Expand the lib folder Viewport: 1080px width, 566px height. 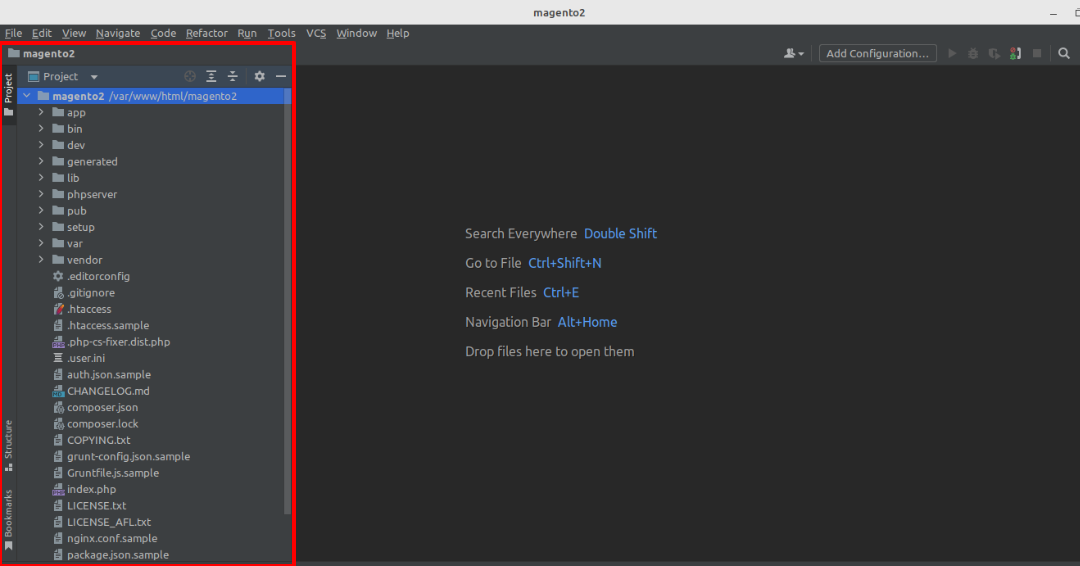coord(41,178)
